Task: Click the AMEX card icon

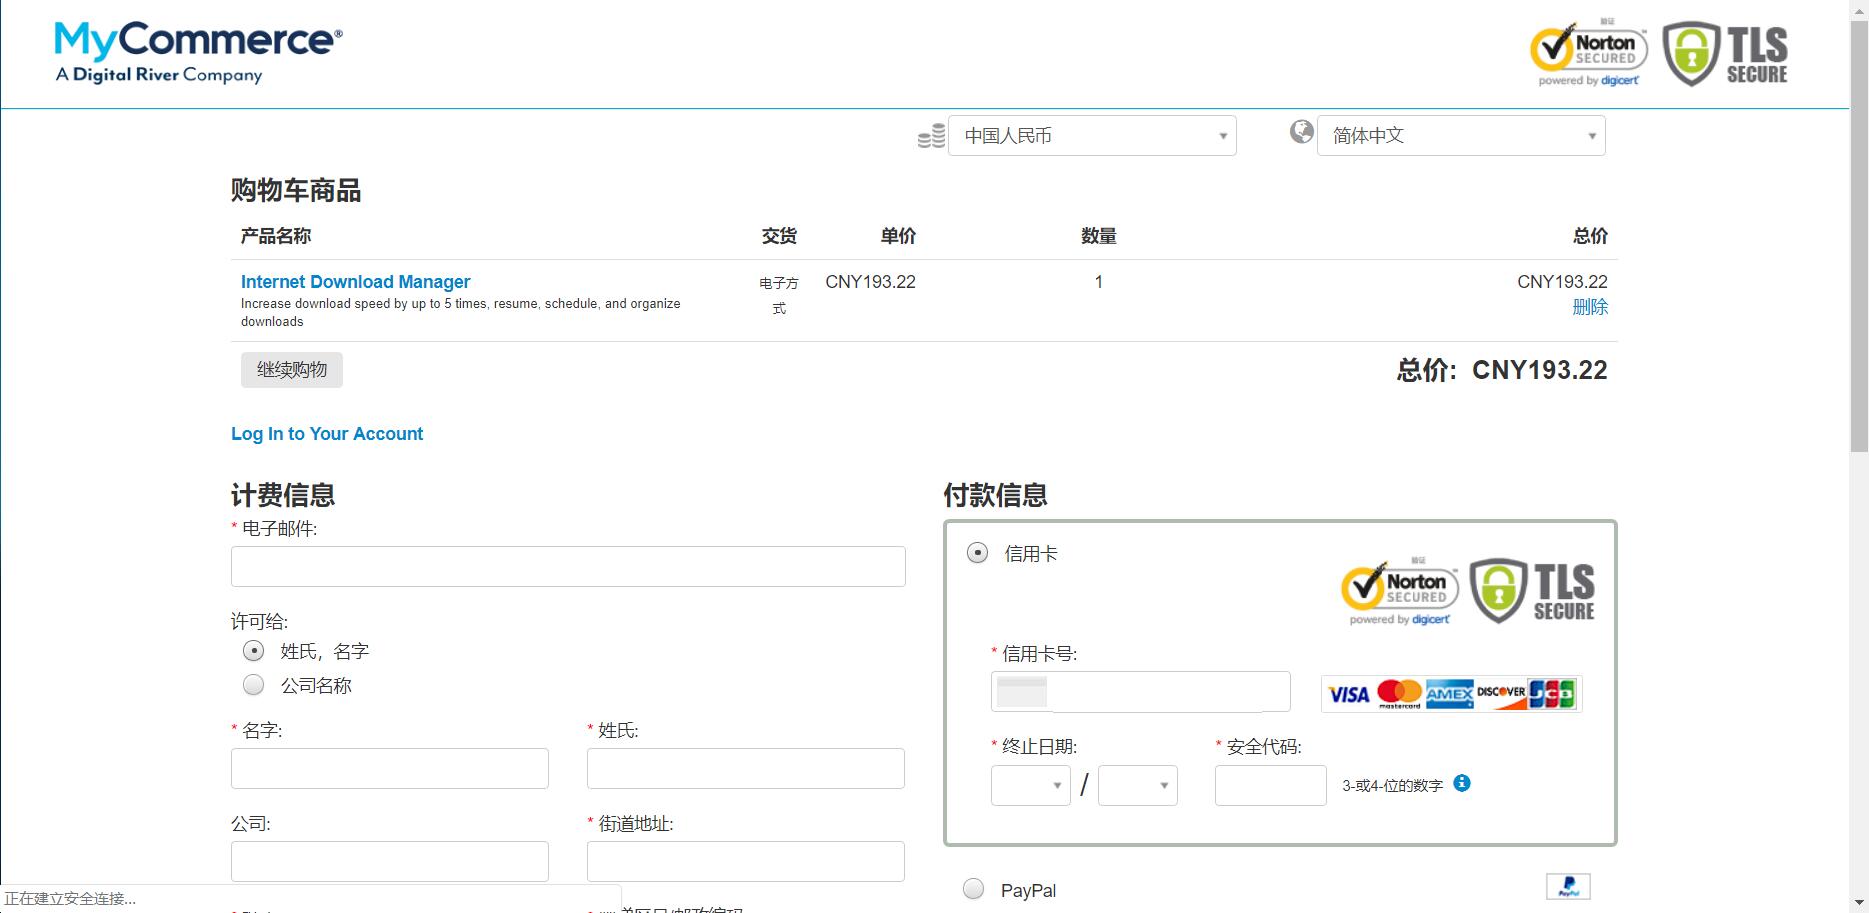Action: 1449,693
